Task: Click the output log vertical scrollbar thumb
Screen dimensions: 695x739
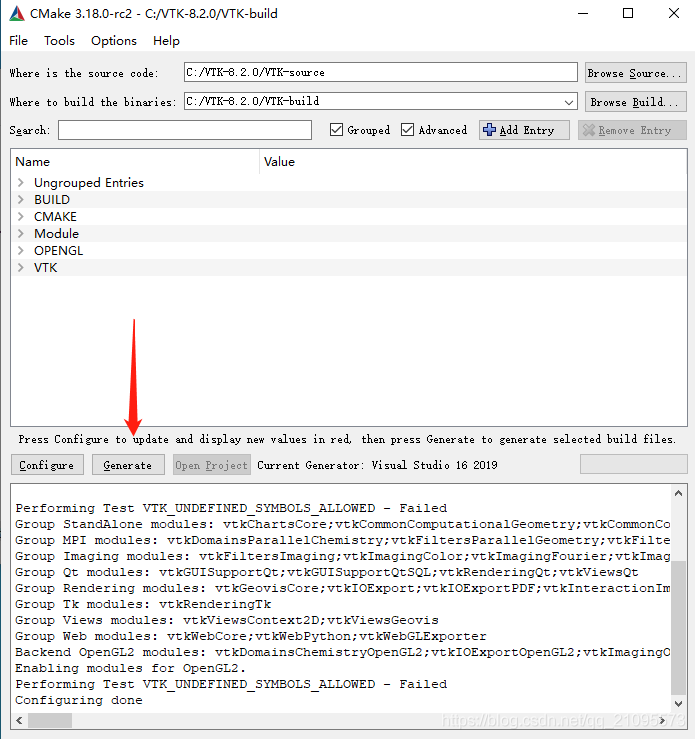Action: click(x=679, y=627)
